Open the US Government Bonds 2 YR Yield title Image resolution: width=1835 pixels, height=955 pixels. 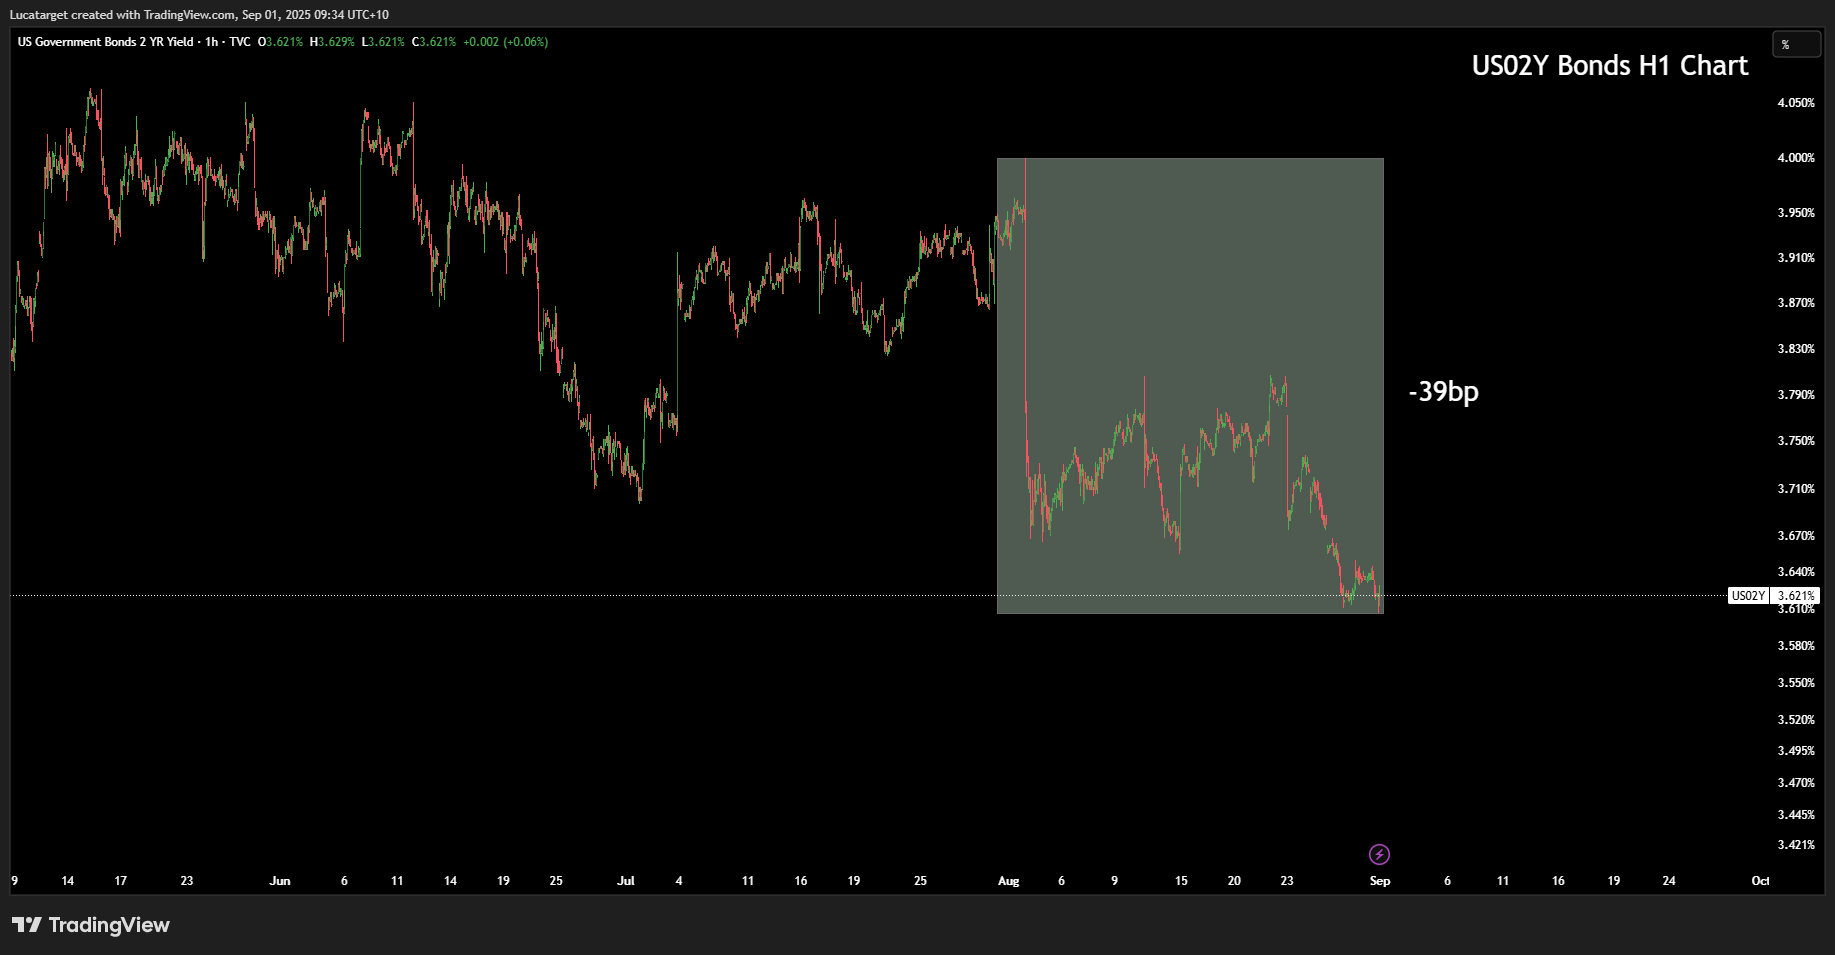(105, 42)
